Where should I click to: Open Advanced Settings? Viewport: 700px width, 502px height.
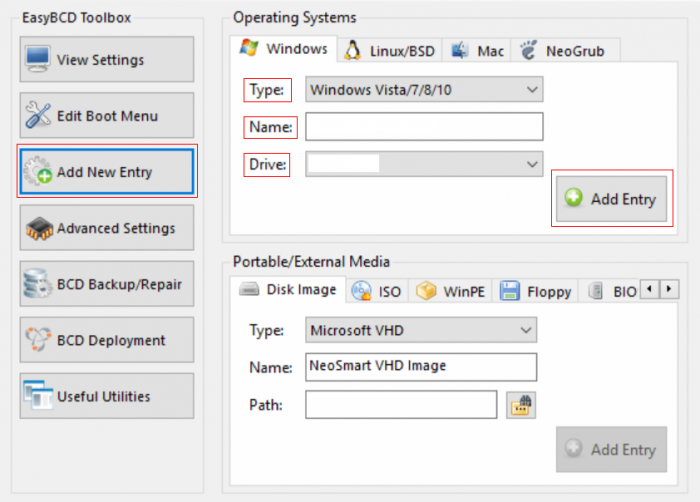(107, 228)
